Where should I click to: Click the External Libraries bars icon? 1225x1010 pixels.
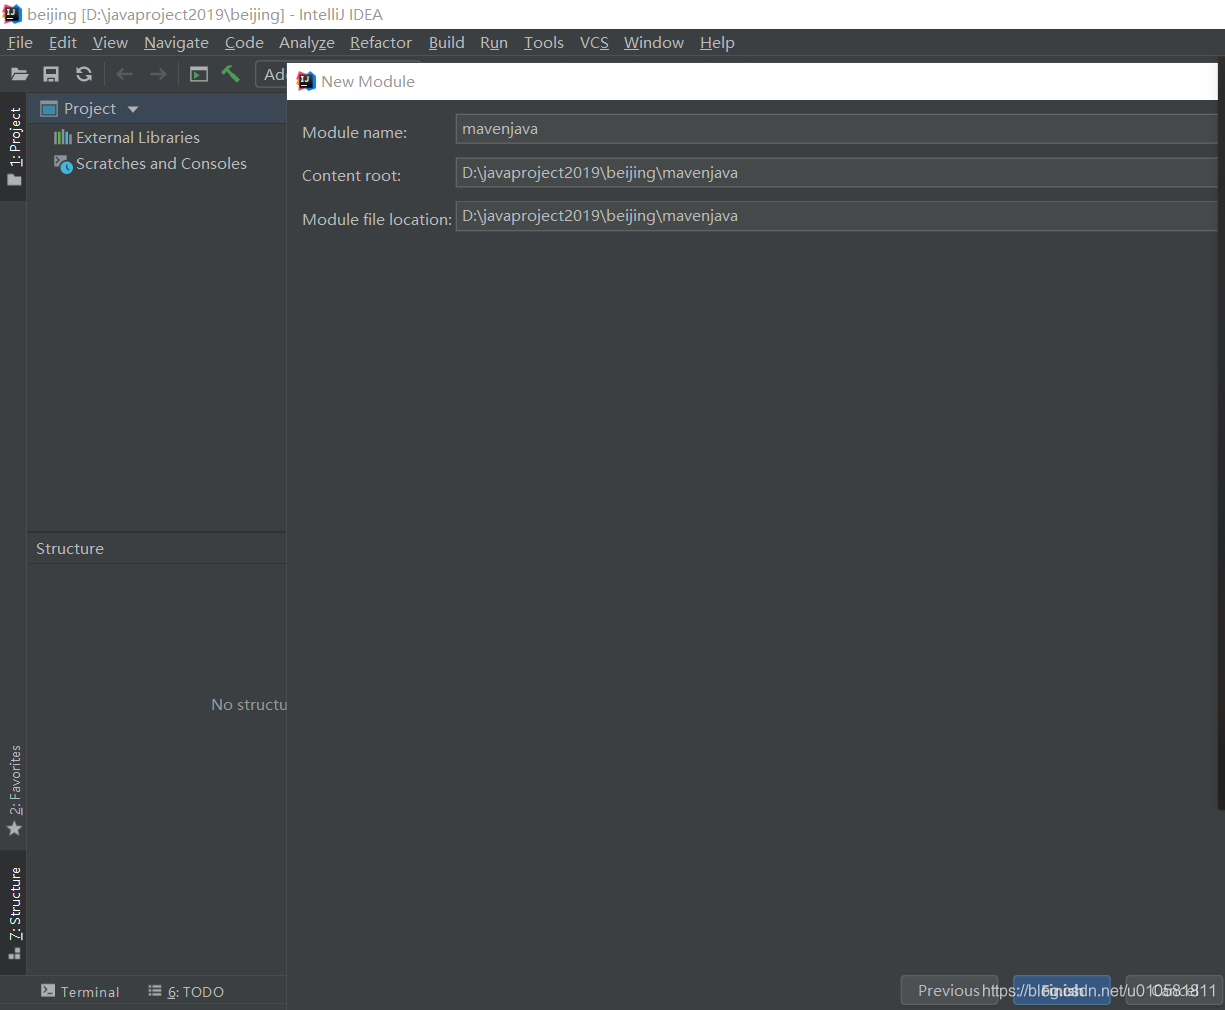pos(63,137)
